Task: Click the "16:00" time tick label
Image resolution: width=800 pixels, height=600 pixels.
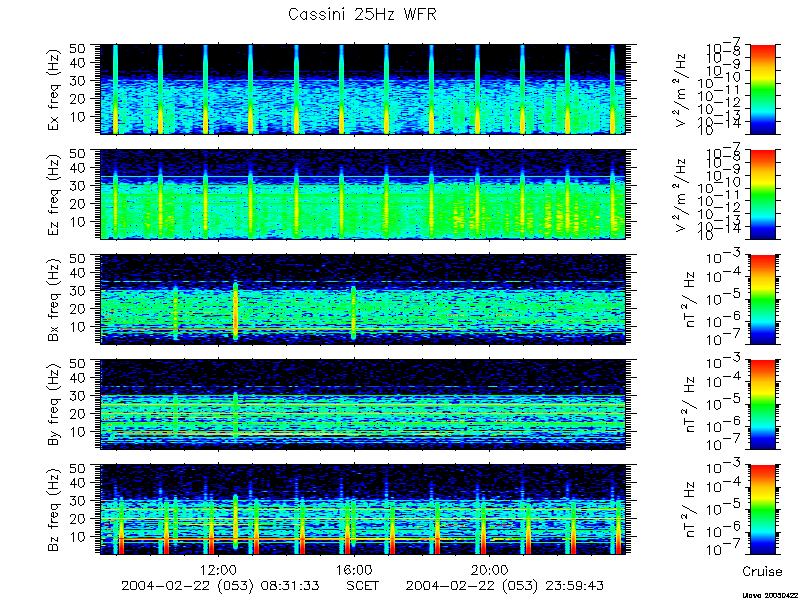Action: pyautogui.click(x=354, y=569)
